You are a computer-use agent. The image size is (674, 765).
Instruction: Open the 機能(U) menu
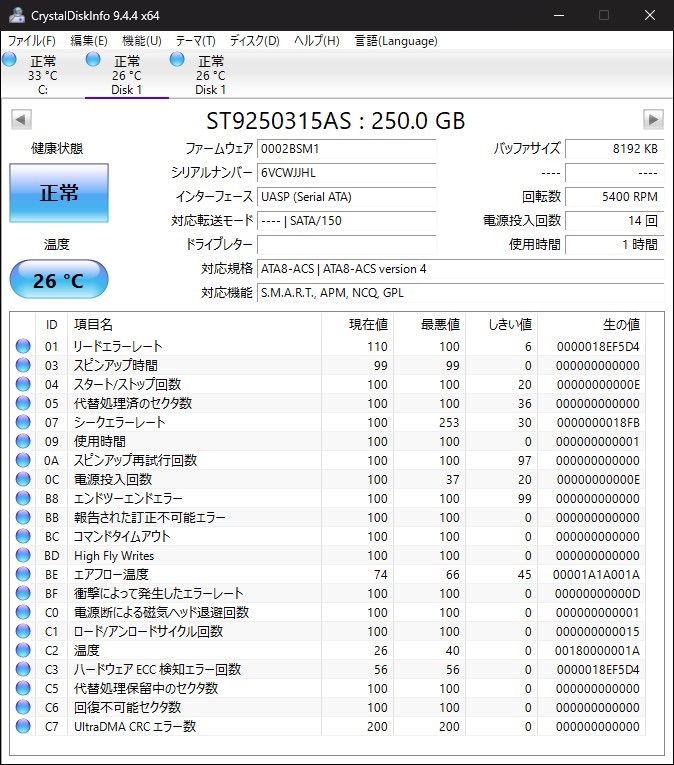click(x=142, y=40)
